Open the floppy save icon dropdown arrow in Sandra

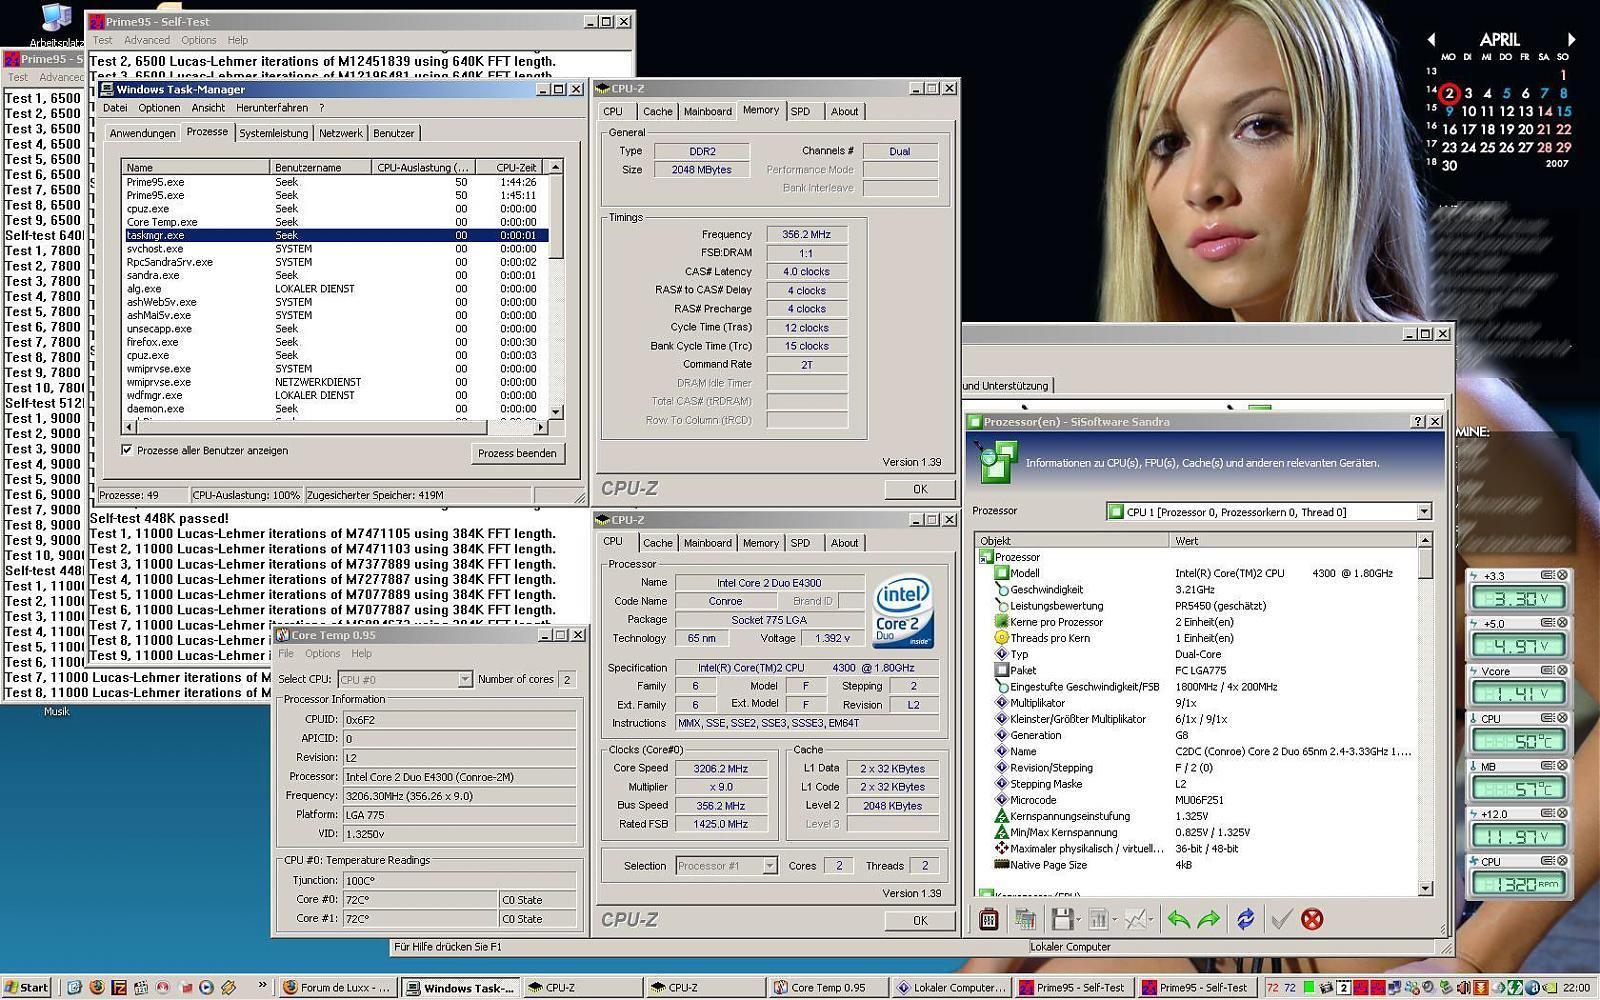point(1078,919)
